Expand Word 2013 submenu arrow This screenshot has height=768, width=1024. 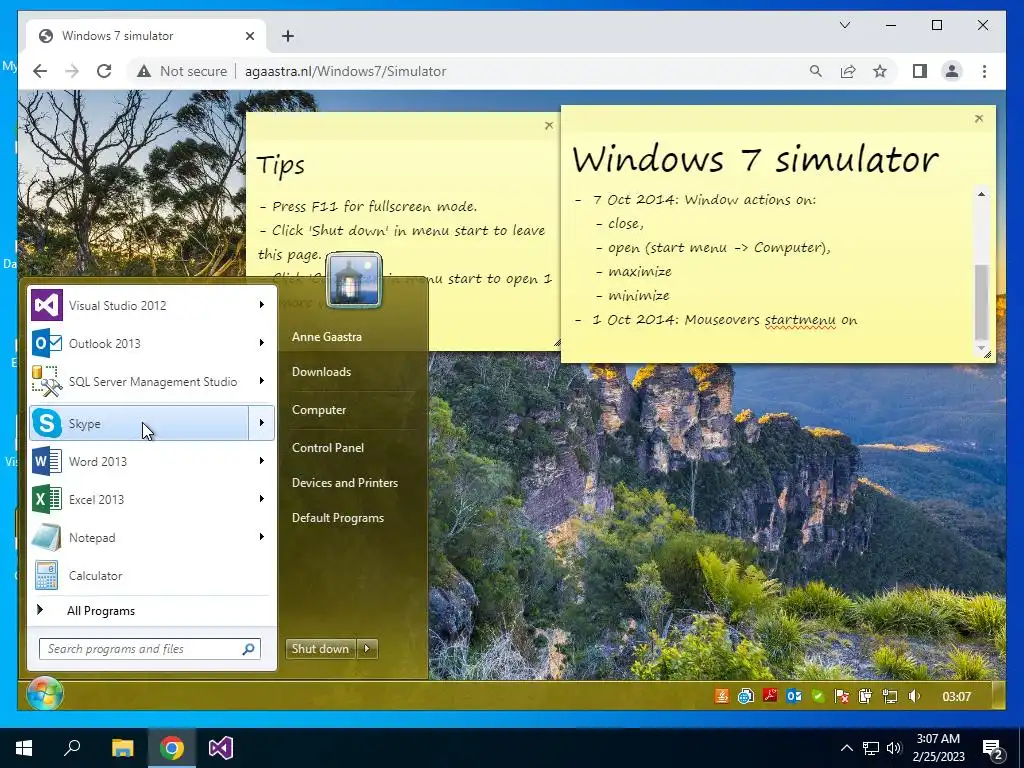click(261, 461)
